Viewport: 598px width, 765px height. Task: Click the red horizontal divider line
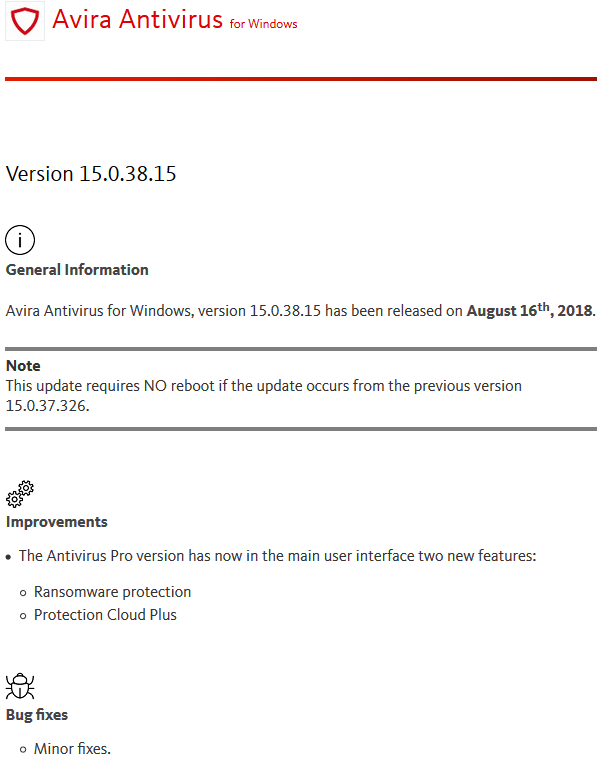point(301,79)
